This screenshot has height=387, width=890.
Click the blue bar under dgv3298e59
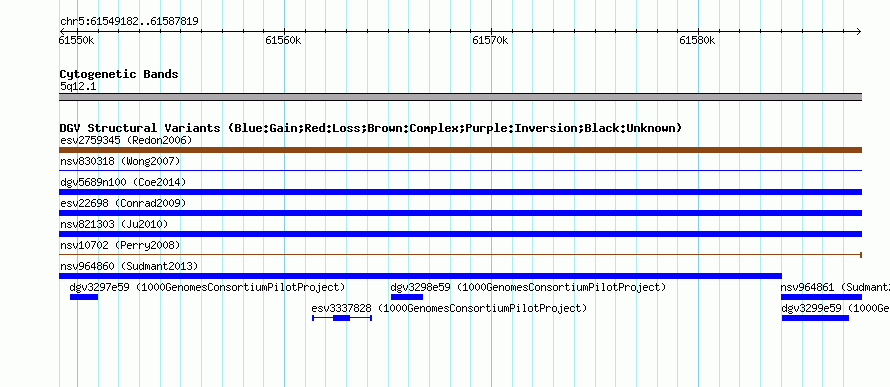click(407, 297)
